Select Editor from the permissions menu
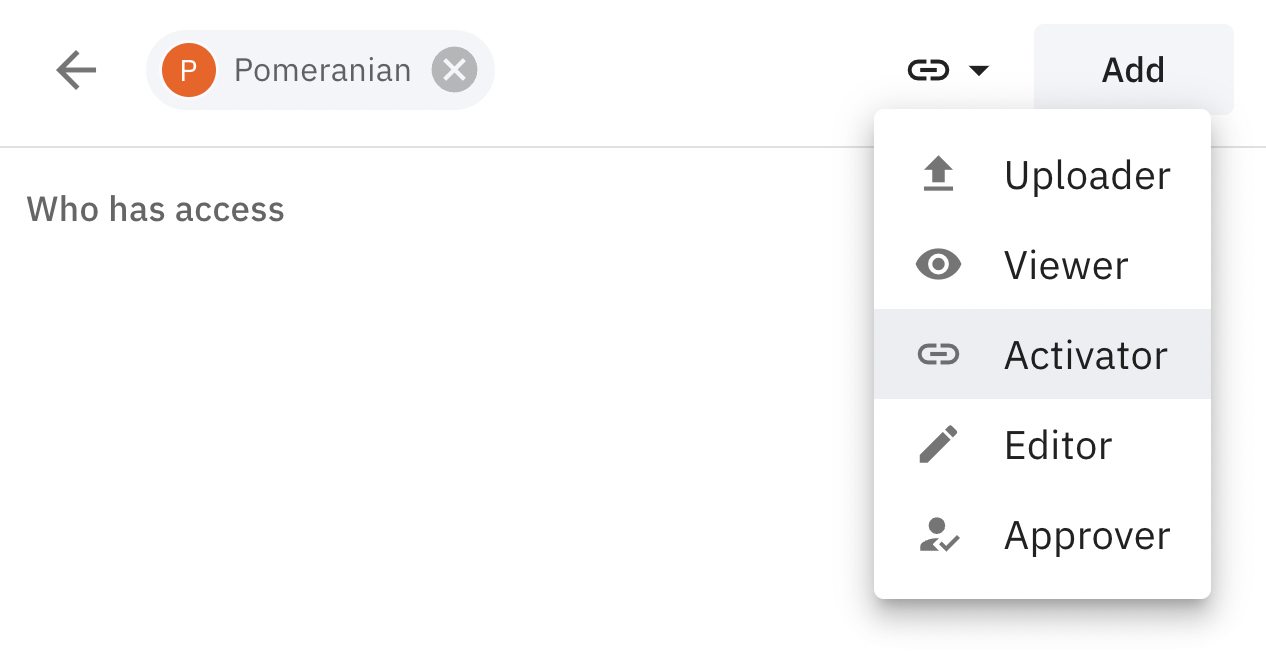Viewport: 1266px width, 656px height. click(x=1057, y=444)
